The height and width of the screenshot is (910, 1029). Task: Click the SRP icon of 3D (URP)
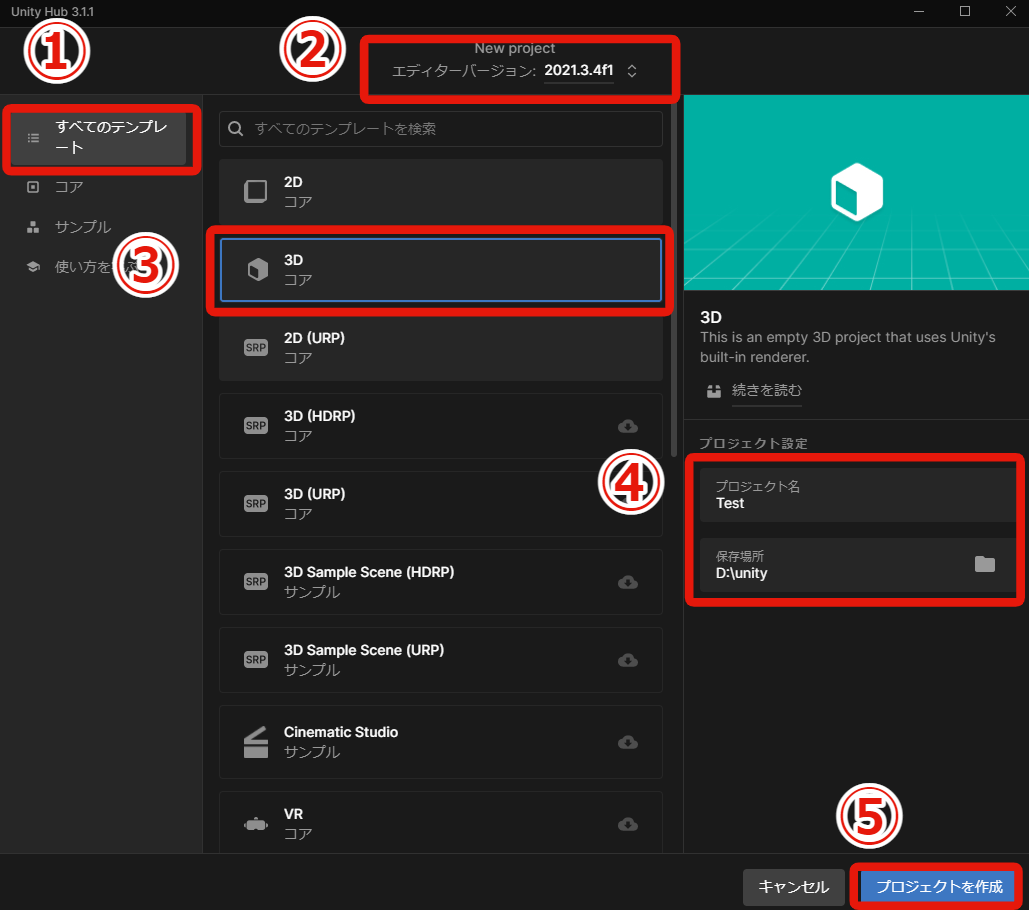256,504
